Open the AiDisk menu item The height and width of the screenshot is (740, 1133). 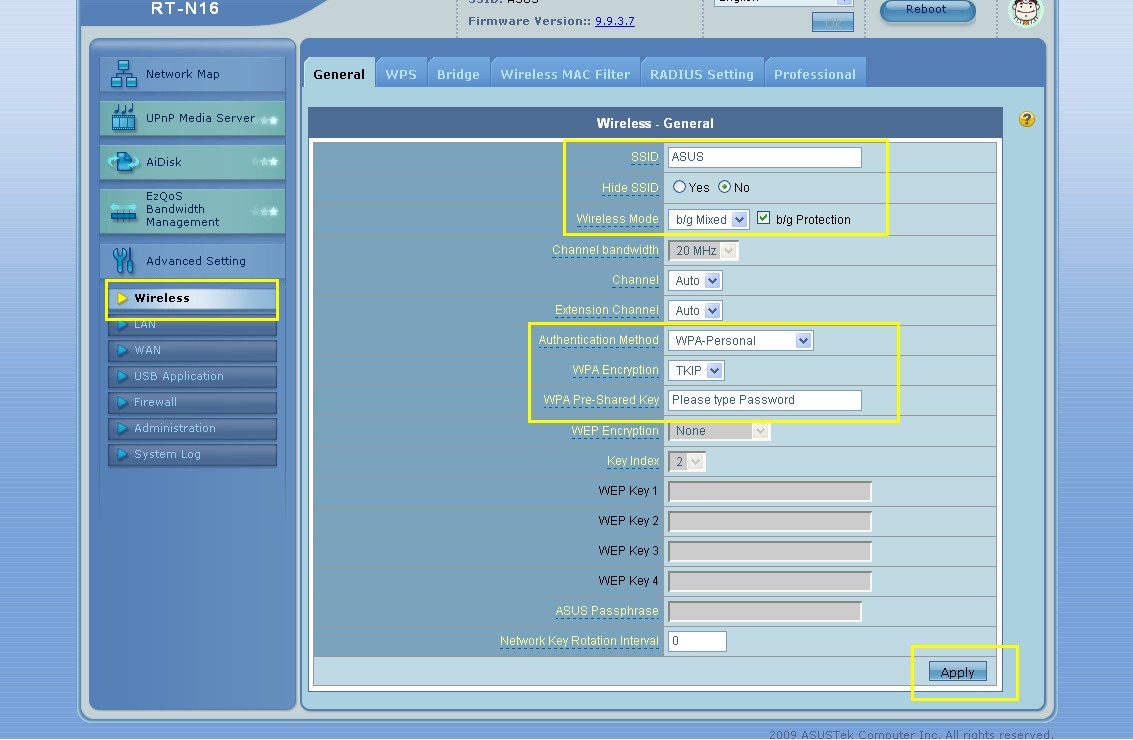tap(192, 161)
